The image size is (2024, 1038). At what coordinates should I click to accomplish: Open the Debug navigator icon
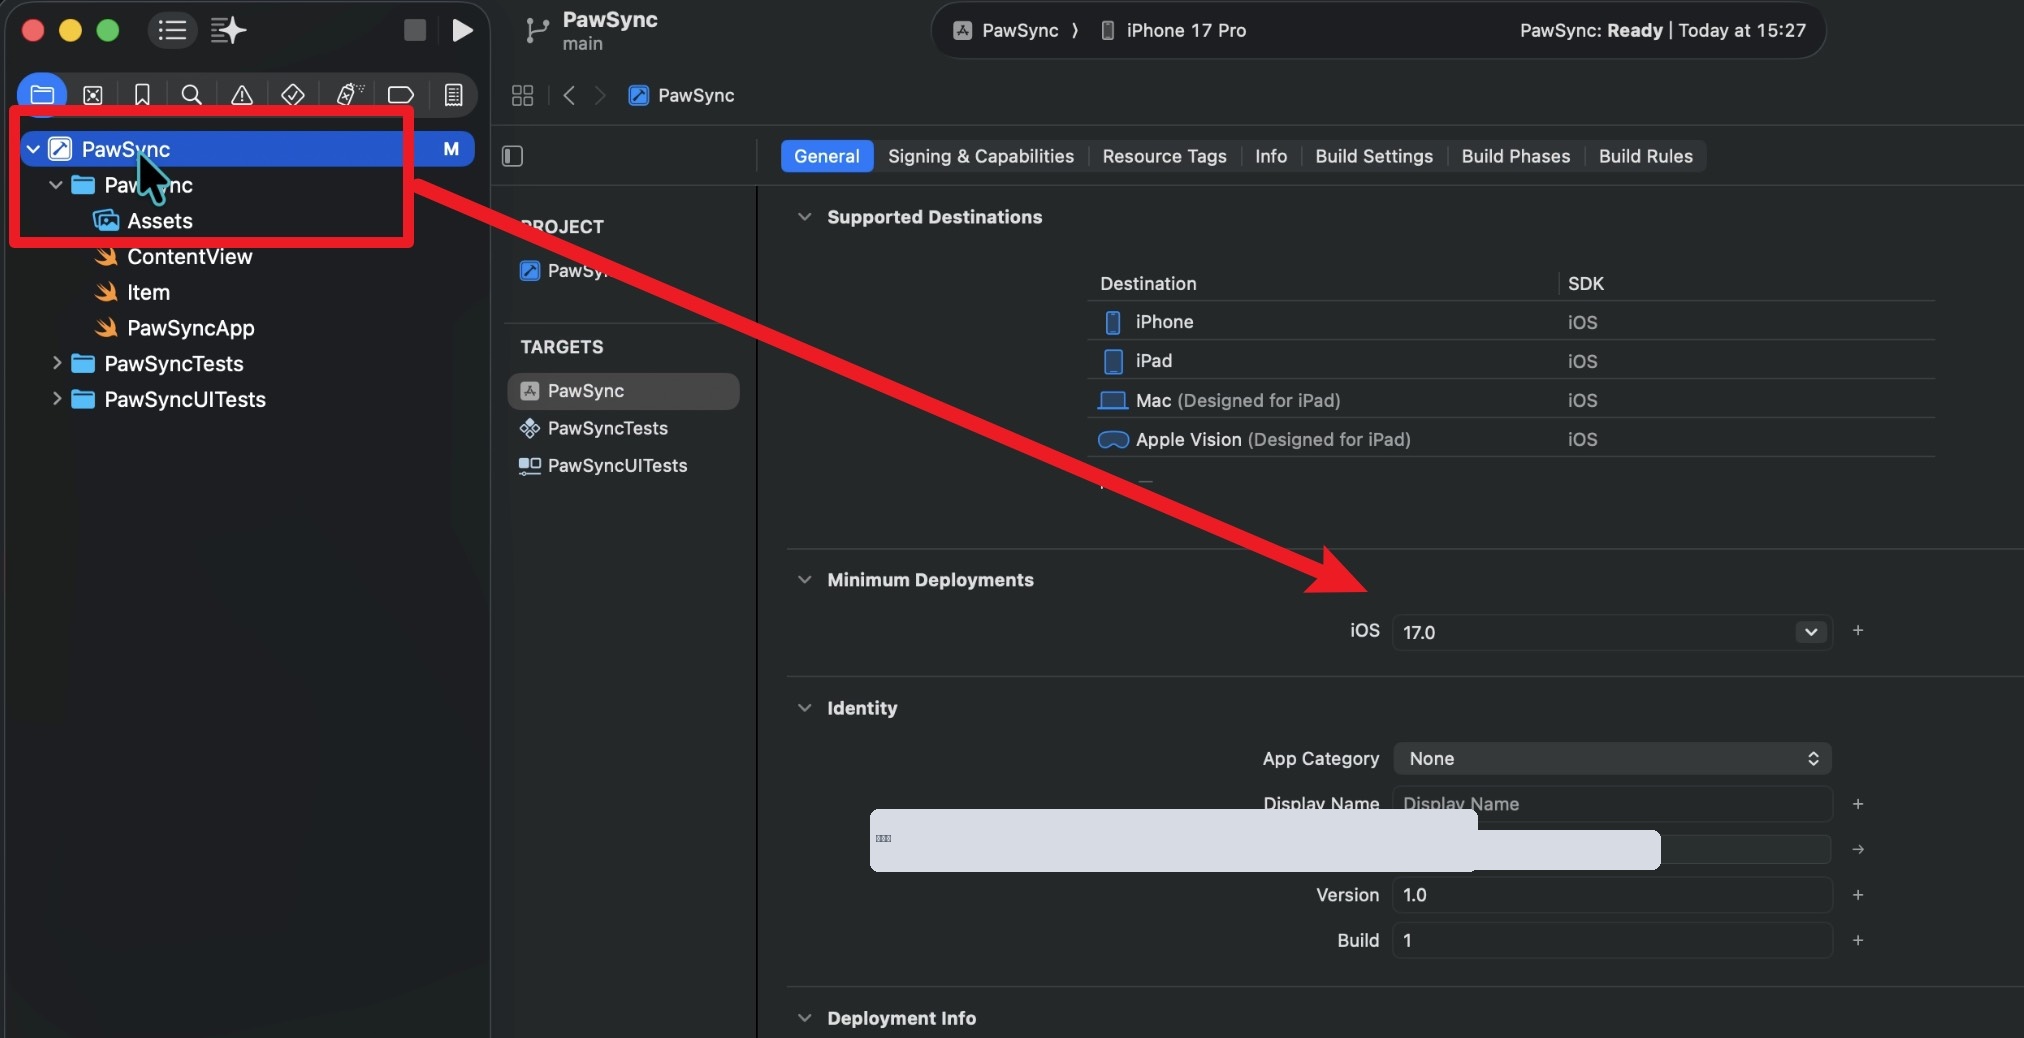(348, 94)
